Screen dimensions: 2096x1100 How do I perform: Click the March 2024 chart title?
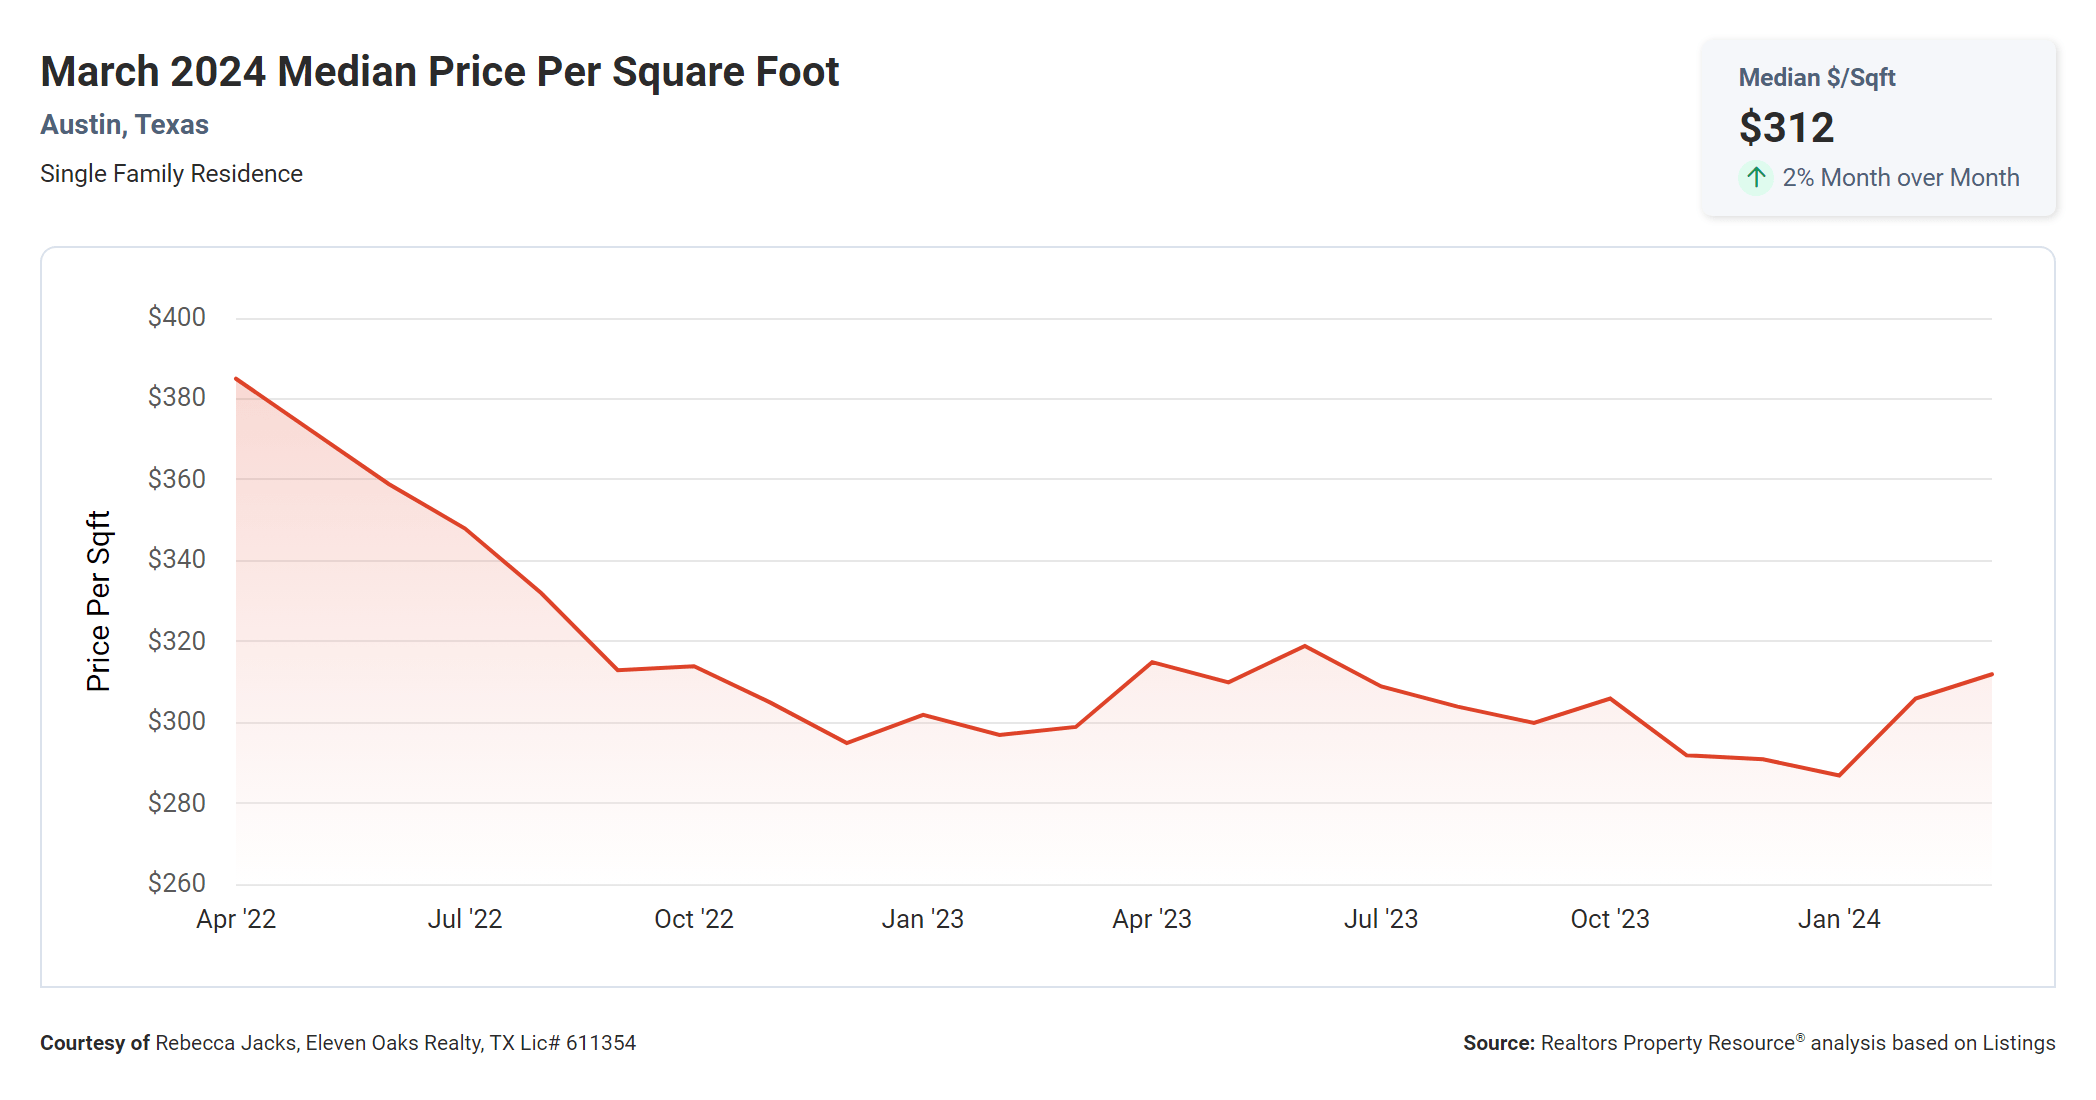point(439,72)
